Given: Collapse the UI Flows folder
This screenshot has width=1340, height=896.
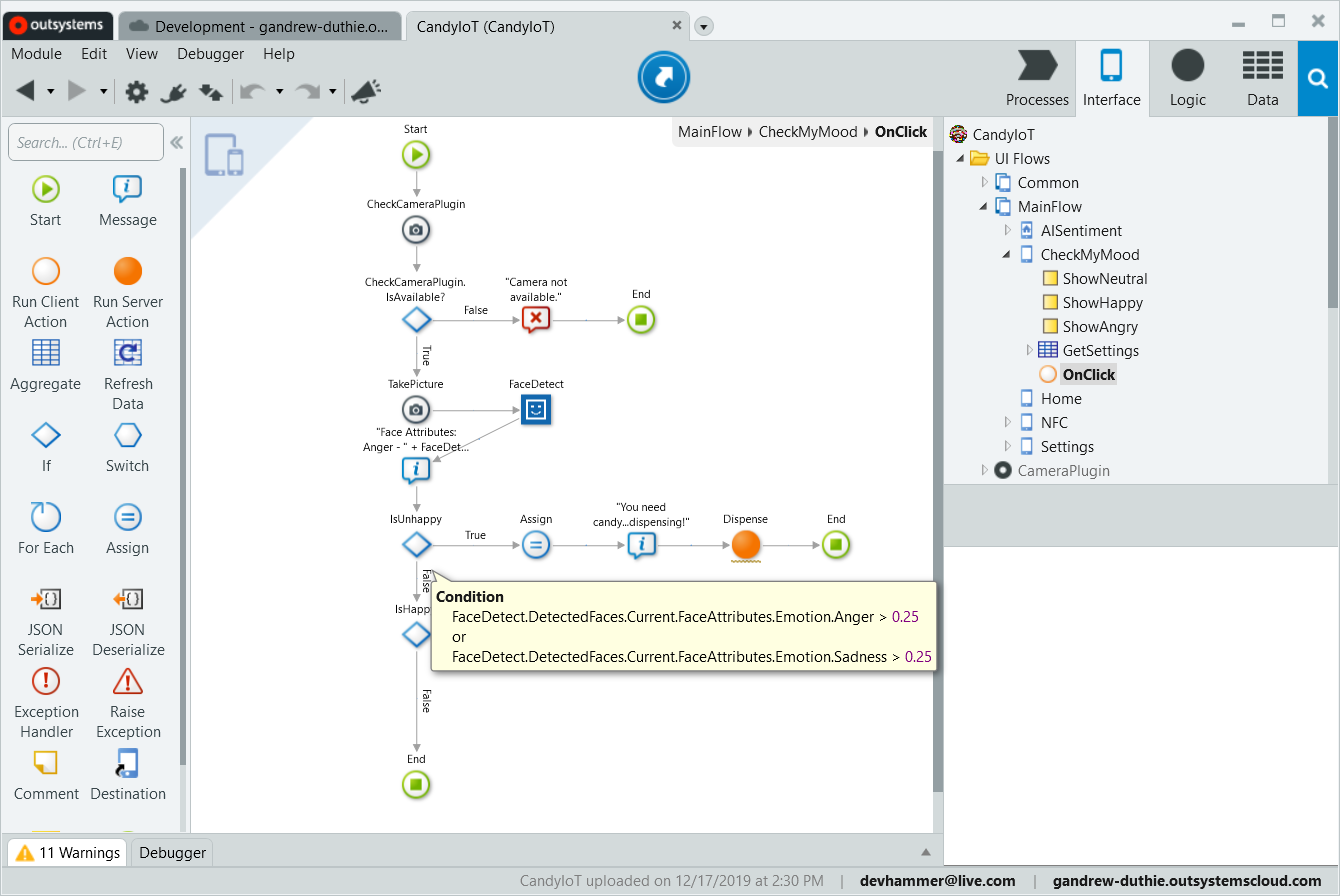Looking at the screenshot, I should (961, 159).
